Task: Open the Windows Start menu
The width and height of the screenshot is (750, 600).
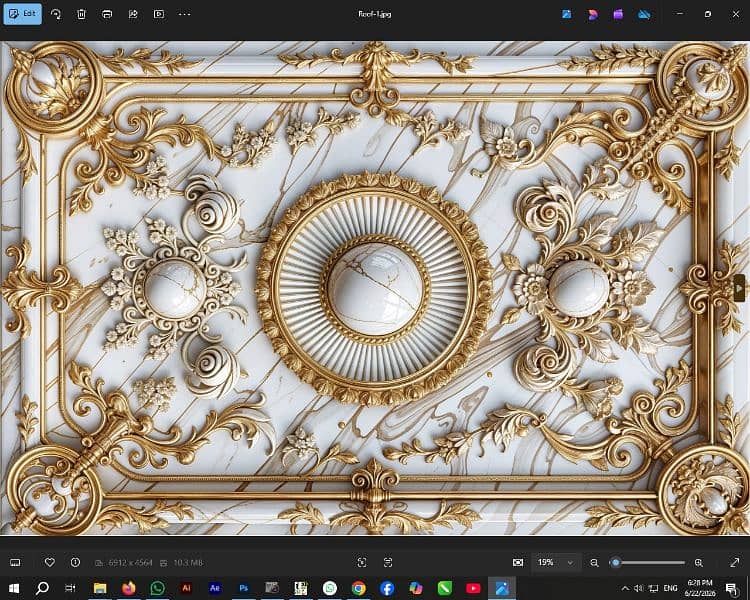Action: (14, 588)
